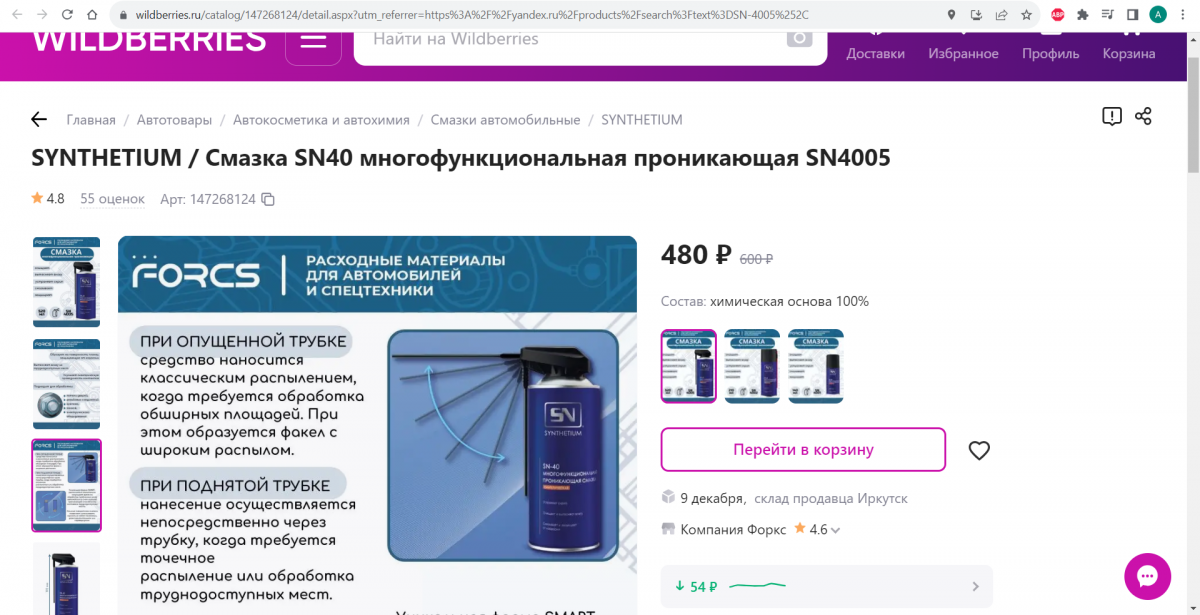Expand the price history 54 ₽ arrow
This screenshot has width=1200, height=615.
pyautogui.click(x=976, y=586)
